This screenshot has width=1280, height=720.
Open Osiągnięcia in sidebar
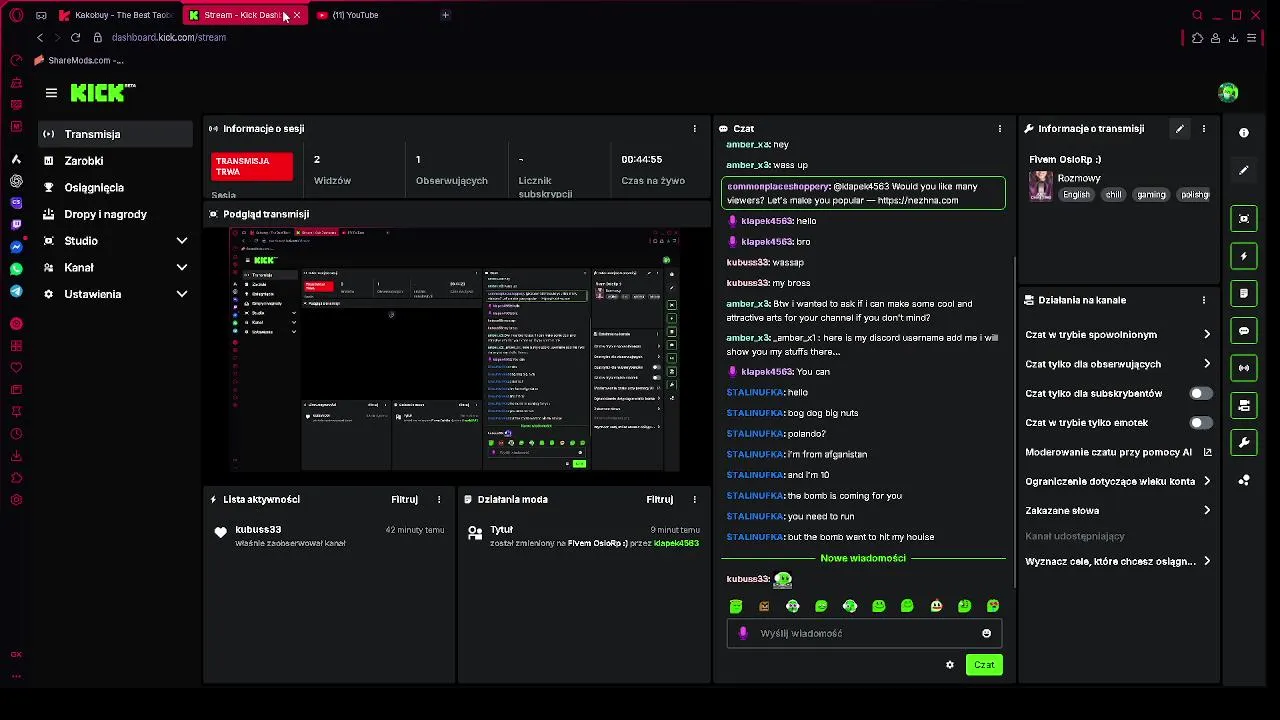115,188
